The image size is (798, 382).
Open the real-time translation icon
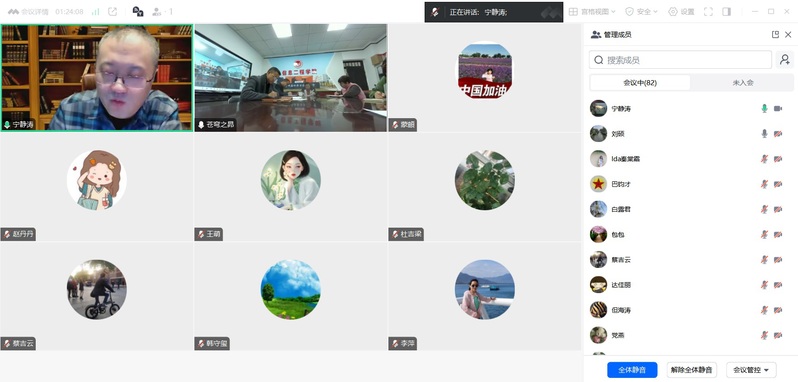click(x=138, y=12)
